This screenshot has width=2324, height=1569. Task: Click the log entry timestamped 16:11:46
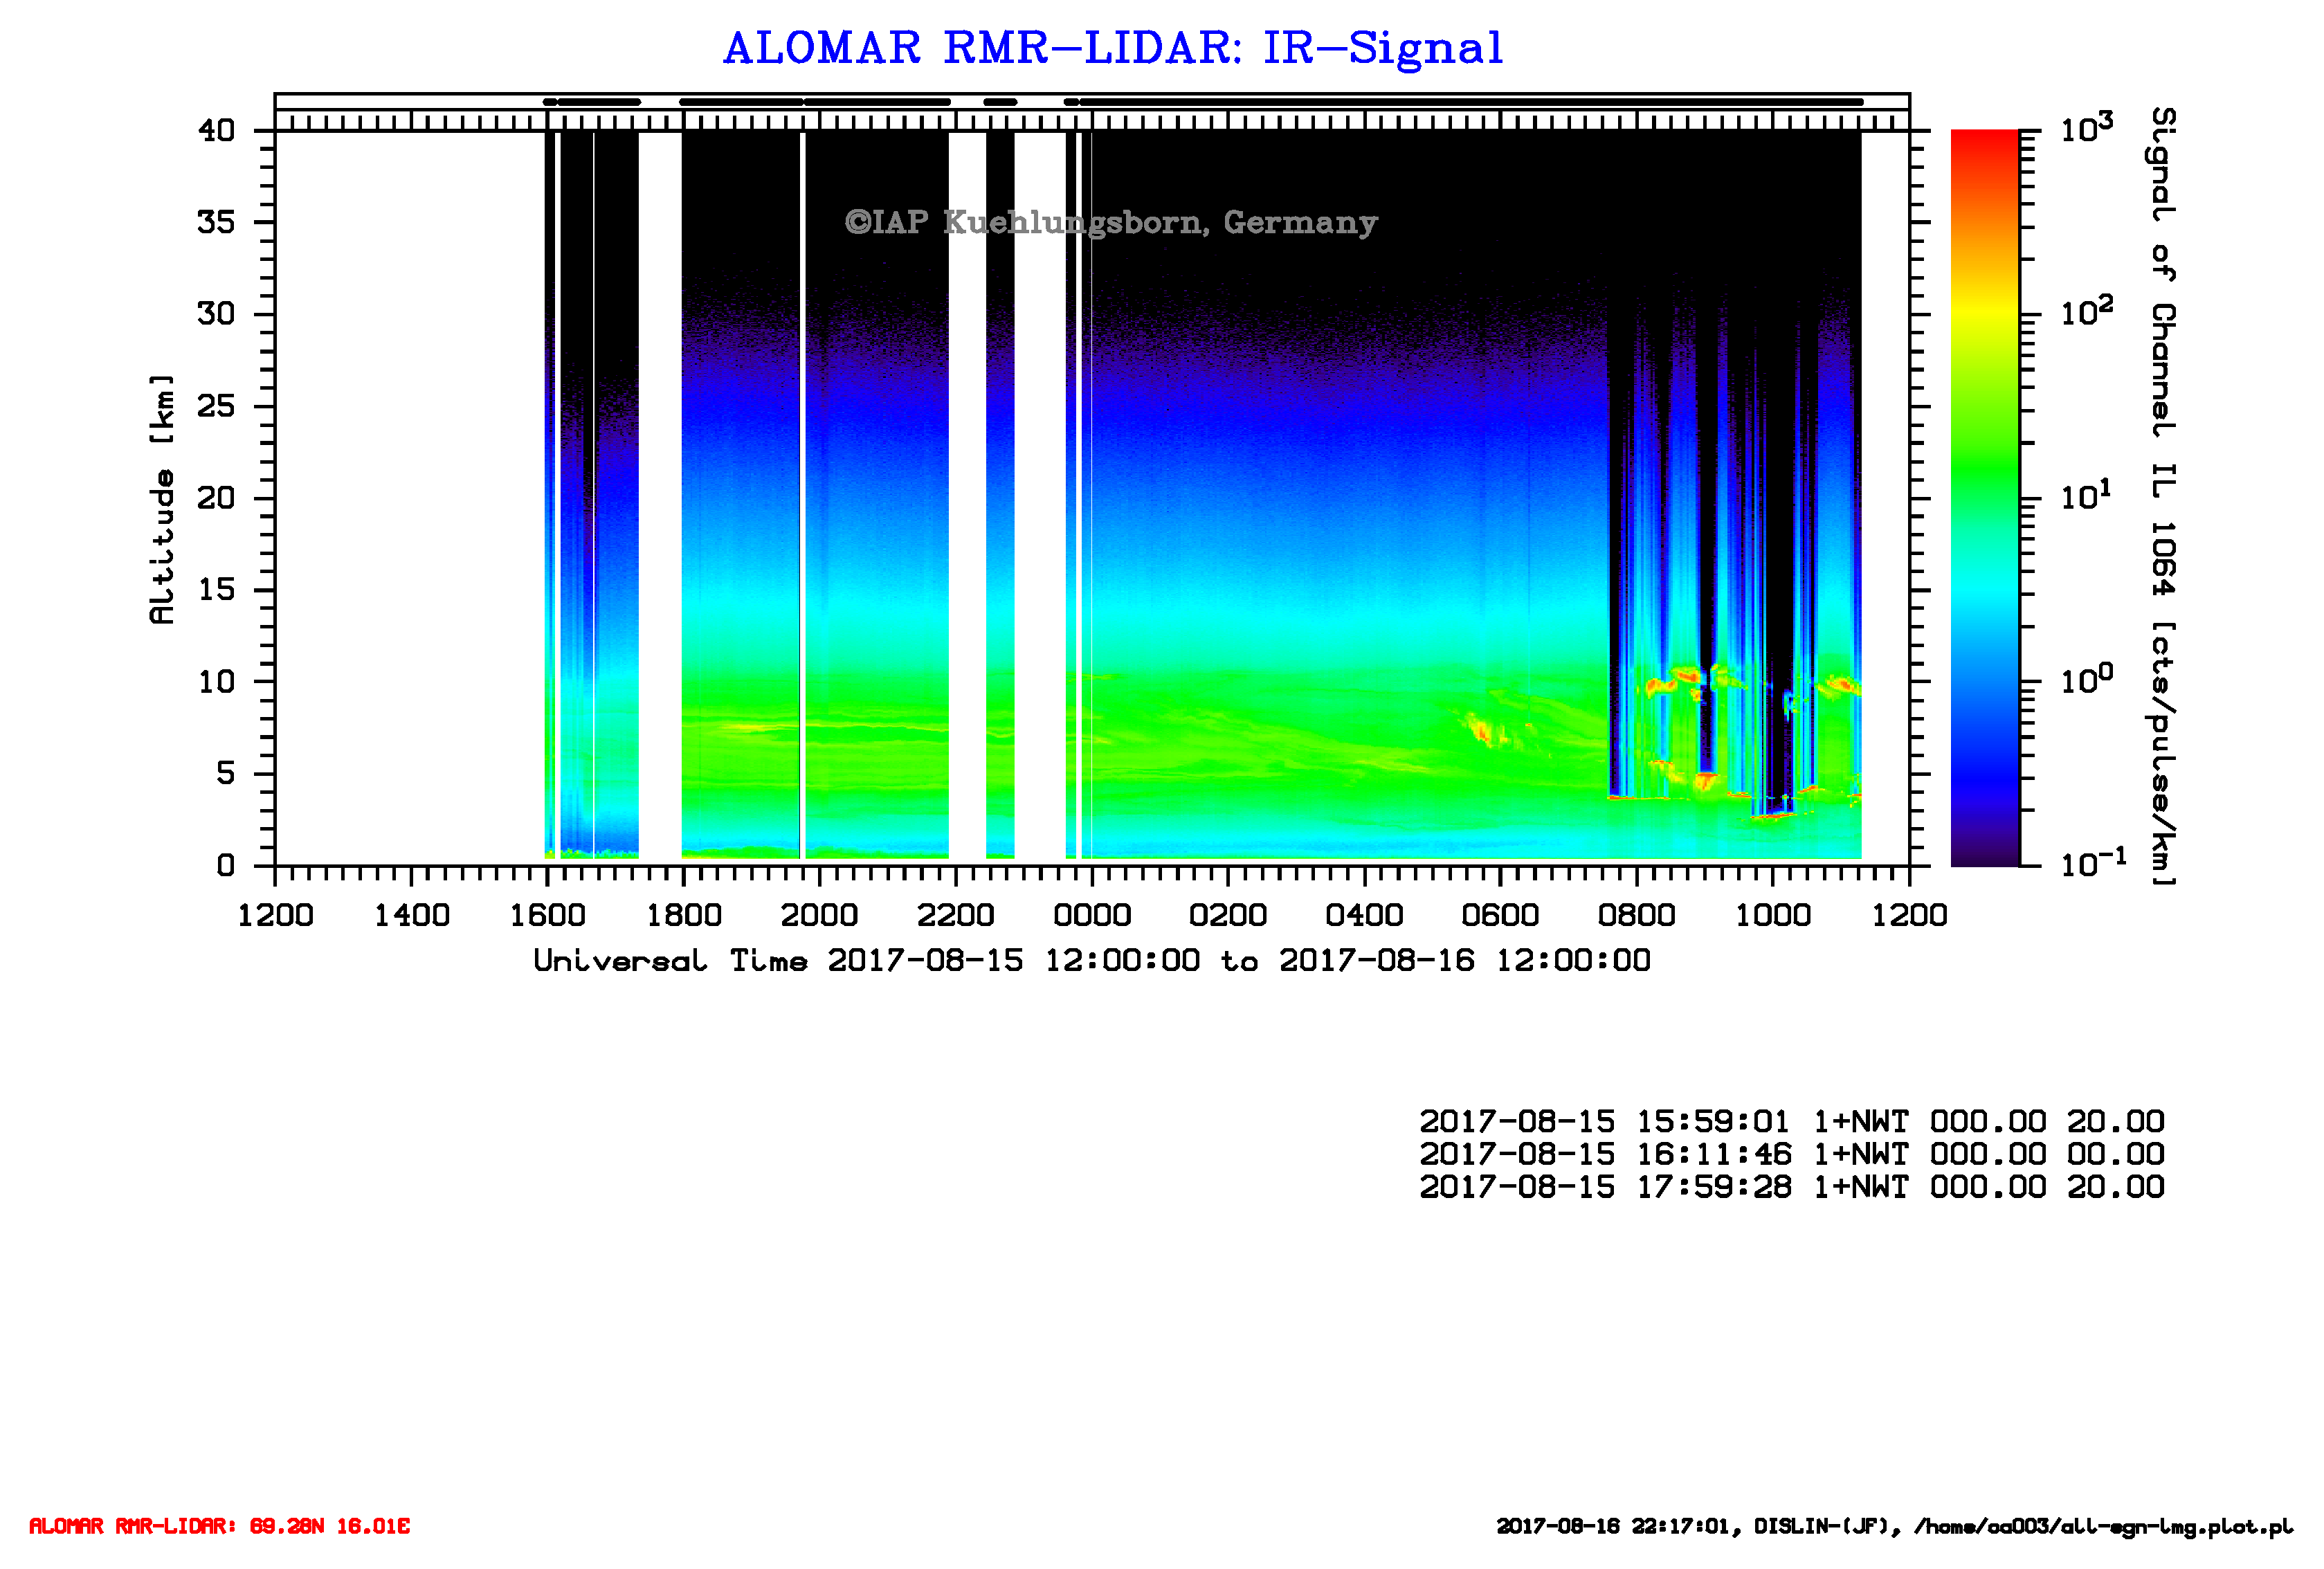coord(1791,1154)
